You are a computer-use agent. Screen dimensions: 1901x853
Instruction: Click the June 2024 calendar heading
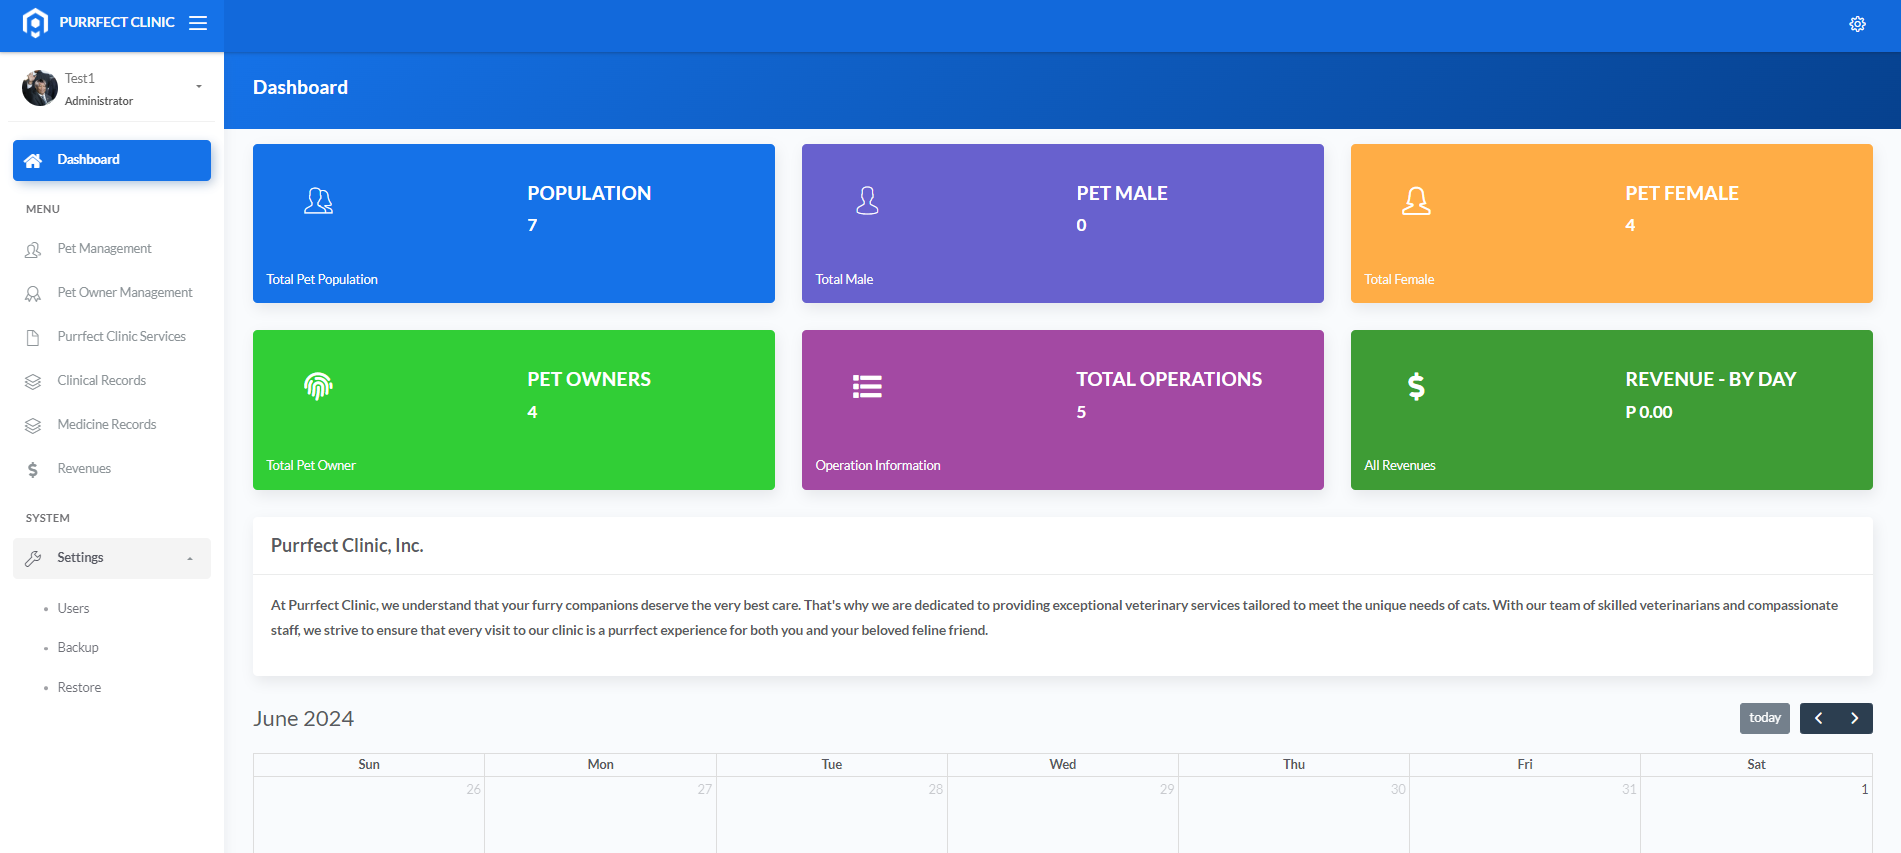click(x=303, y=719)
